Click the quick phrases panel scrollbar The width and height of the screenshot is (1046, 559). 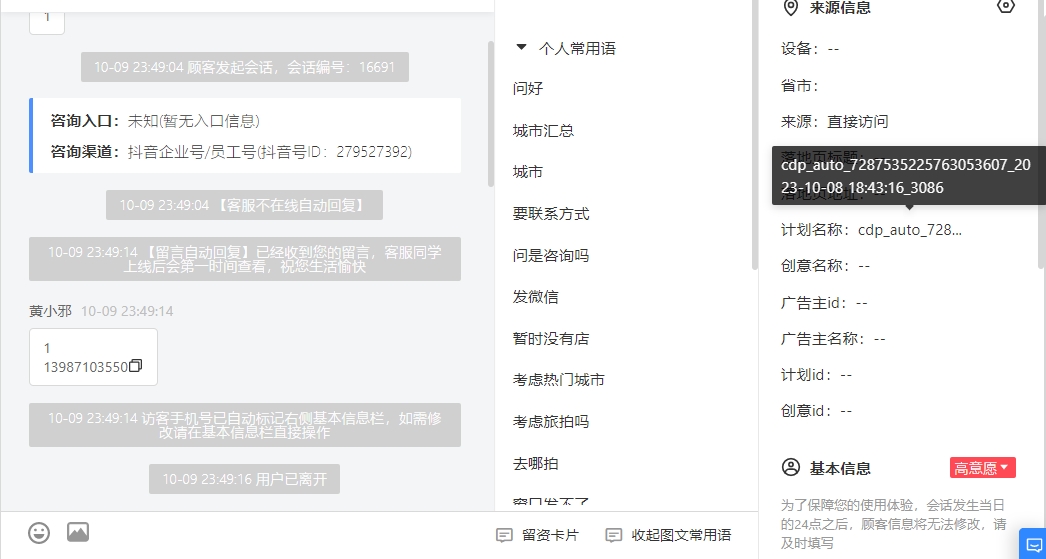point(754,133)
